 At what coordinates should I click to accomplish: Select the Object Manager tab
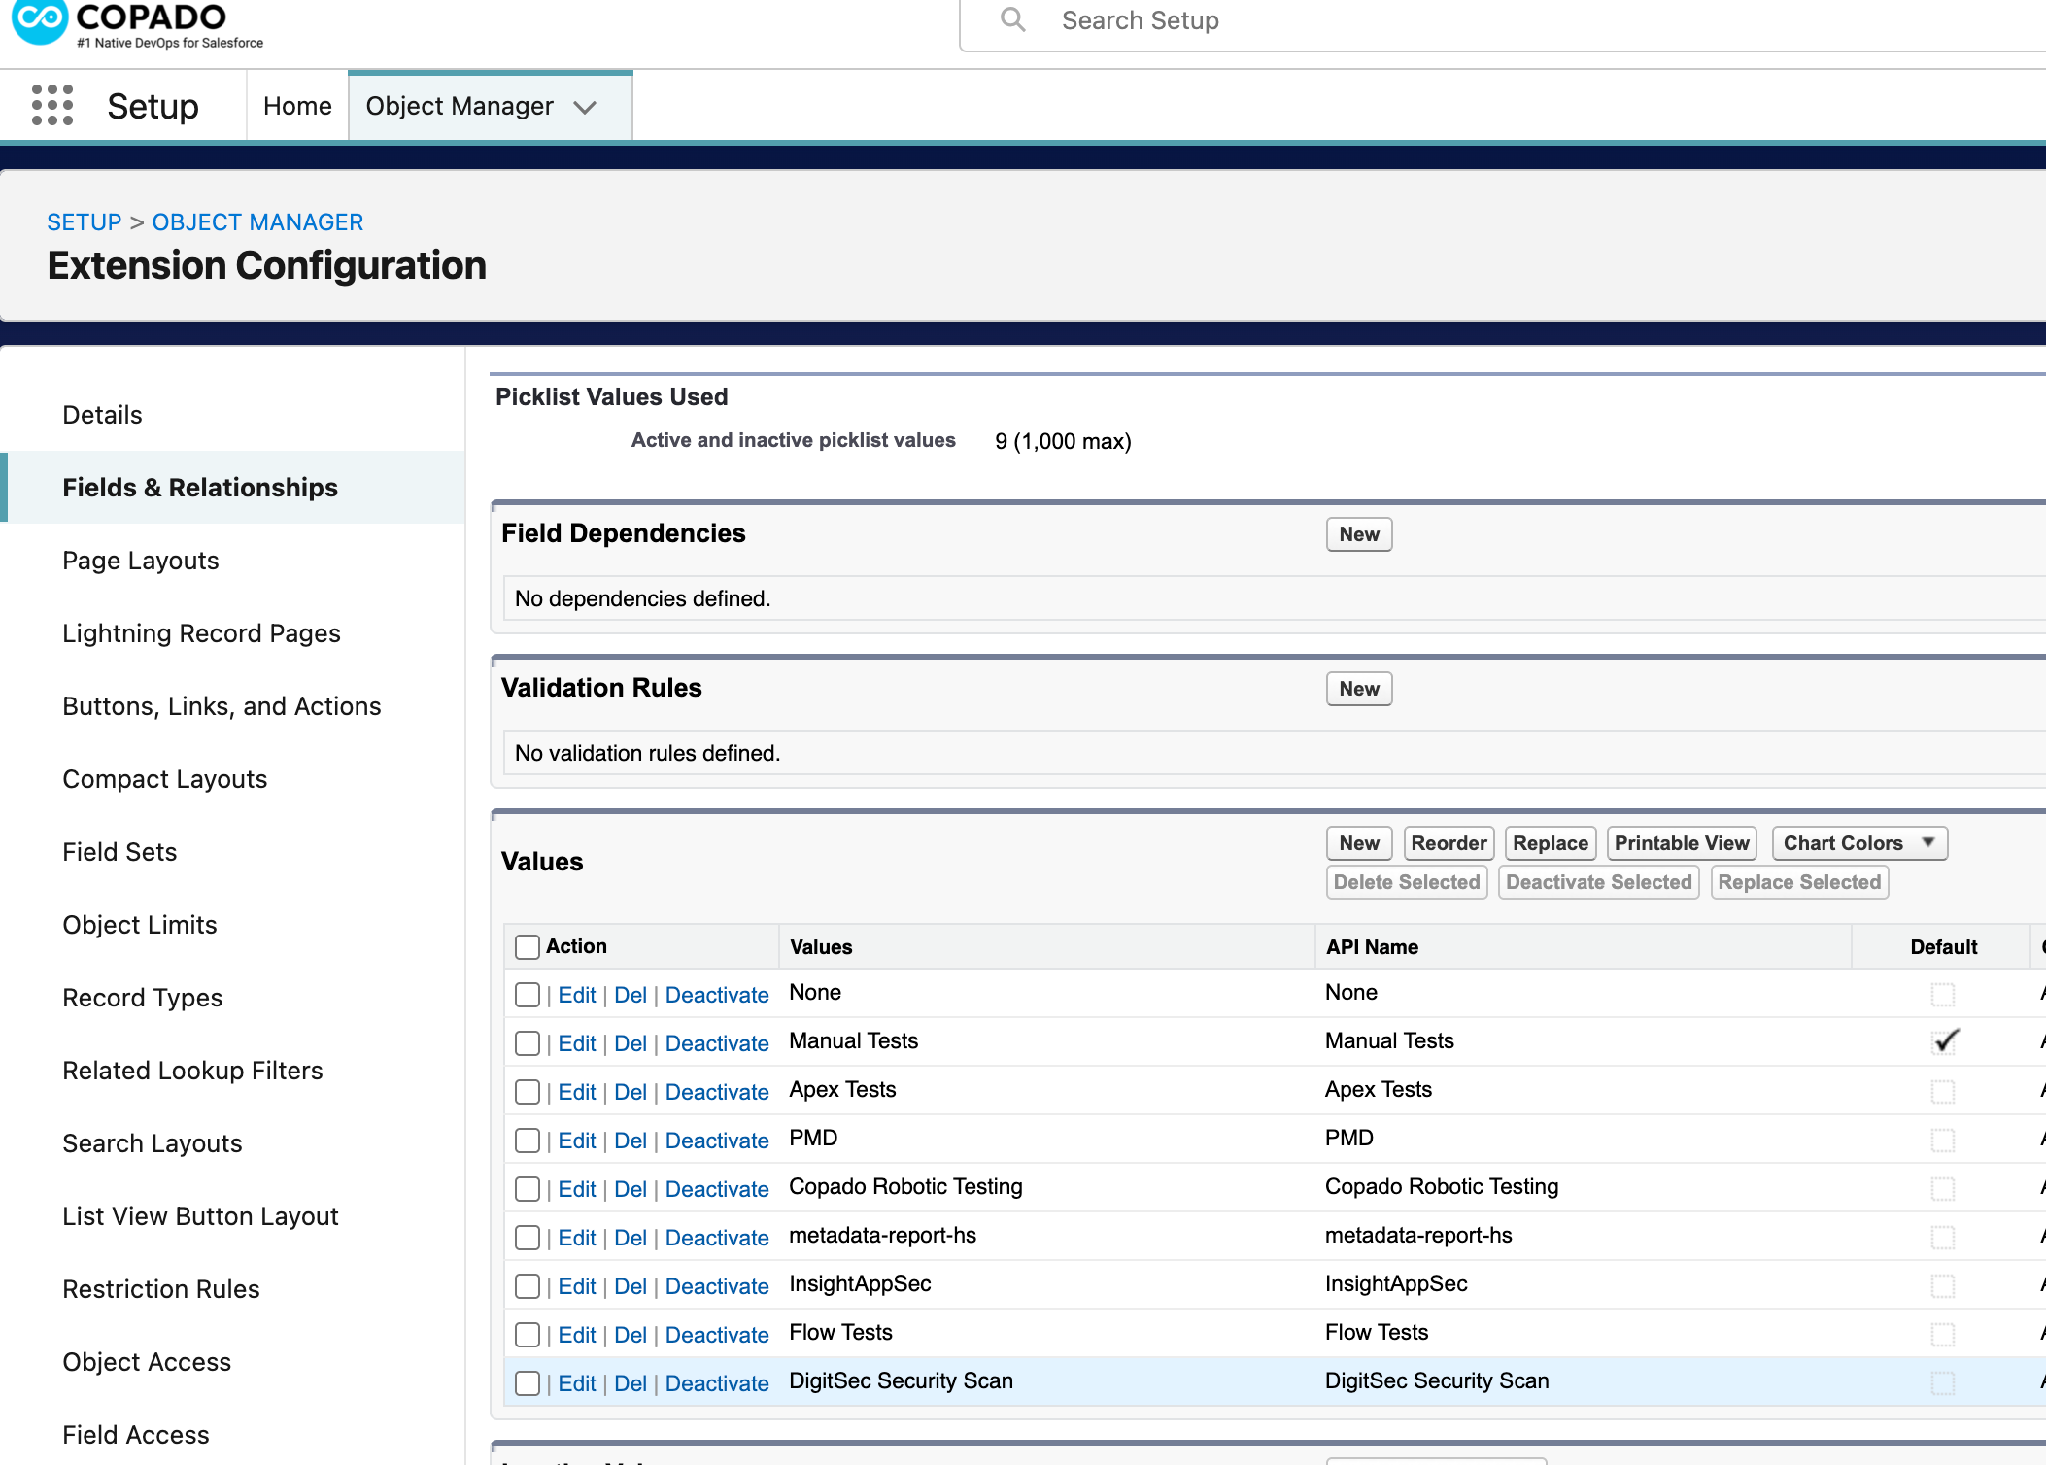(x=459, y=106)
